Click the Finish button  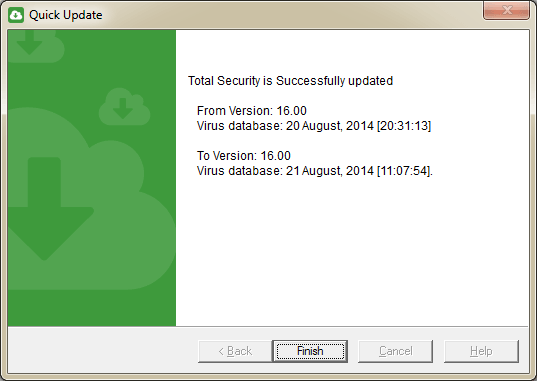[x=310, y=351]
